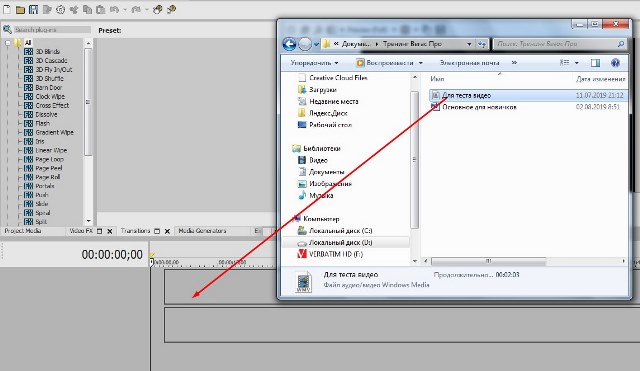The width and height of the screenshot is (640, 371).
Task: Switch to the Video FX tab
Action: 81,231
